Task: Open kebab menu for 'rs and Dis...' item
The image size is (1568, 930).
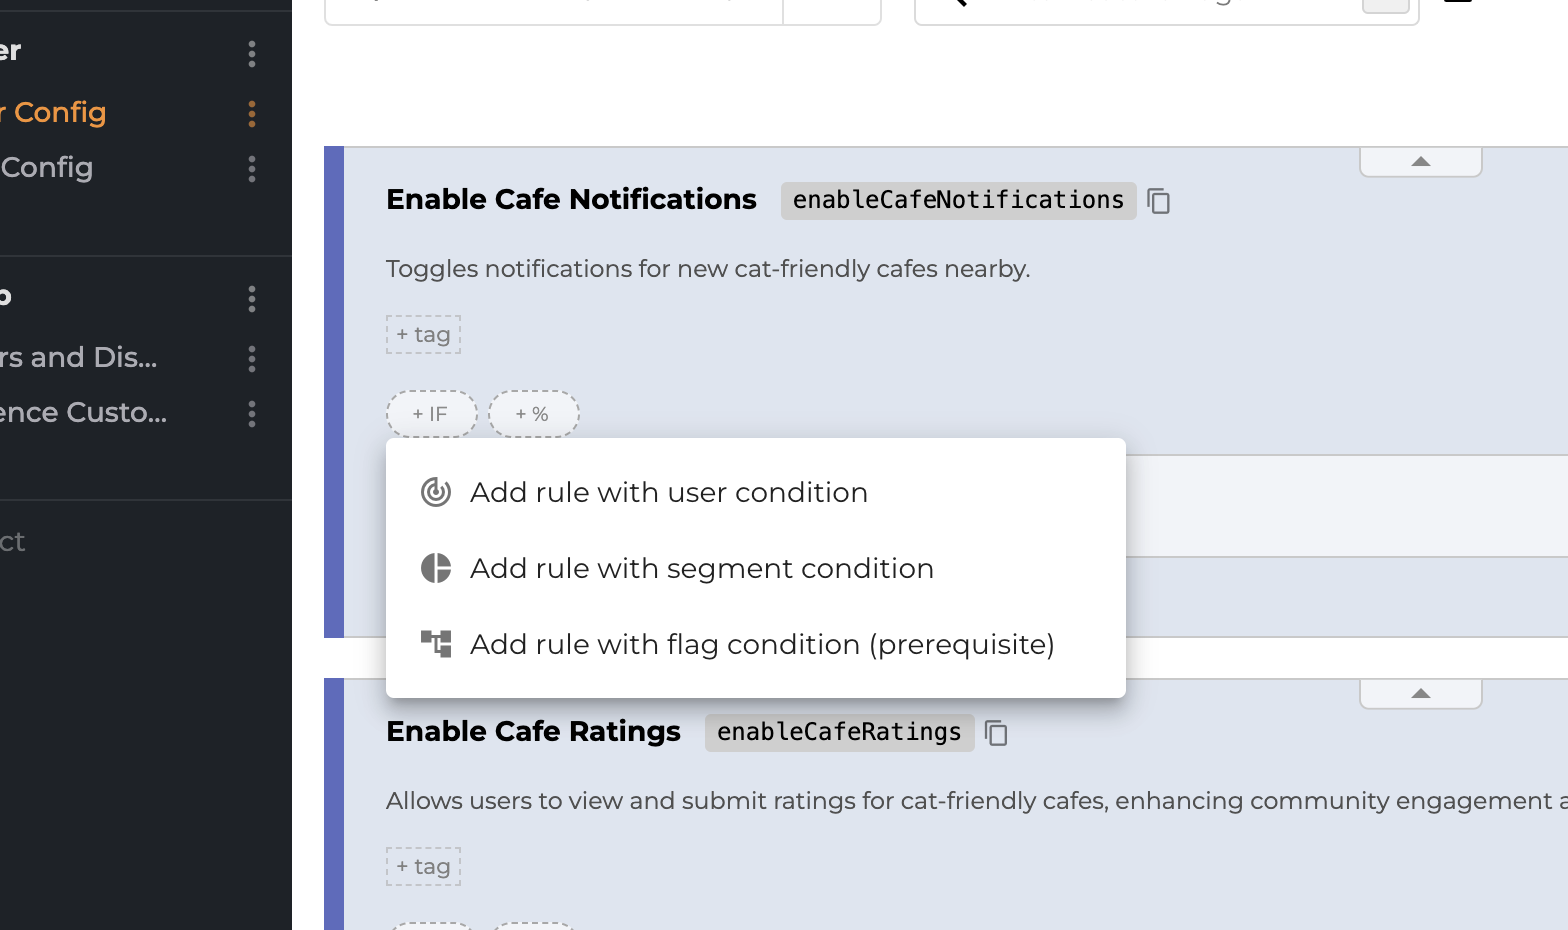Action: click(252, 359)
